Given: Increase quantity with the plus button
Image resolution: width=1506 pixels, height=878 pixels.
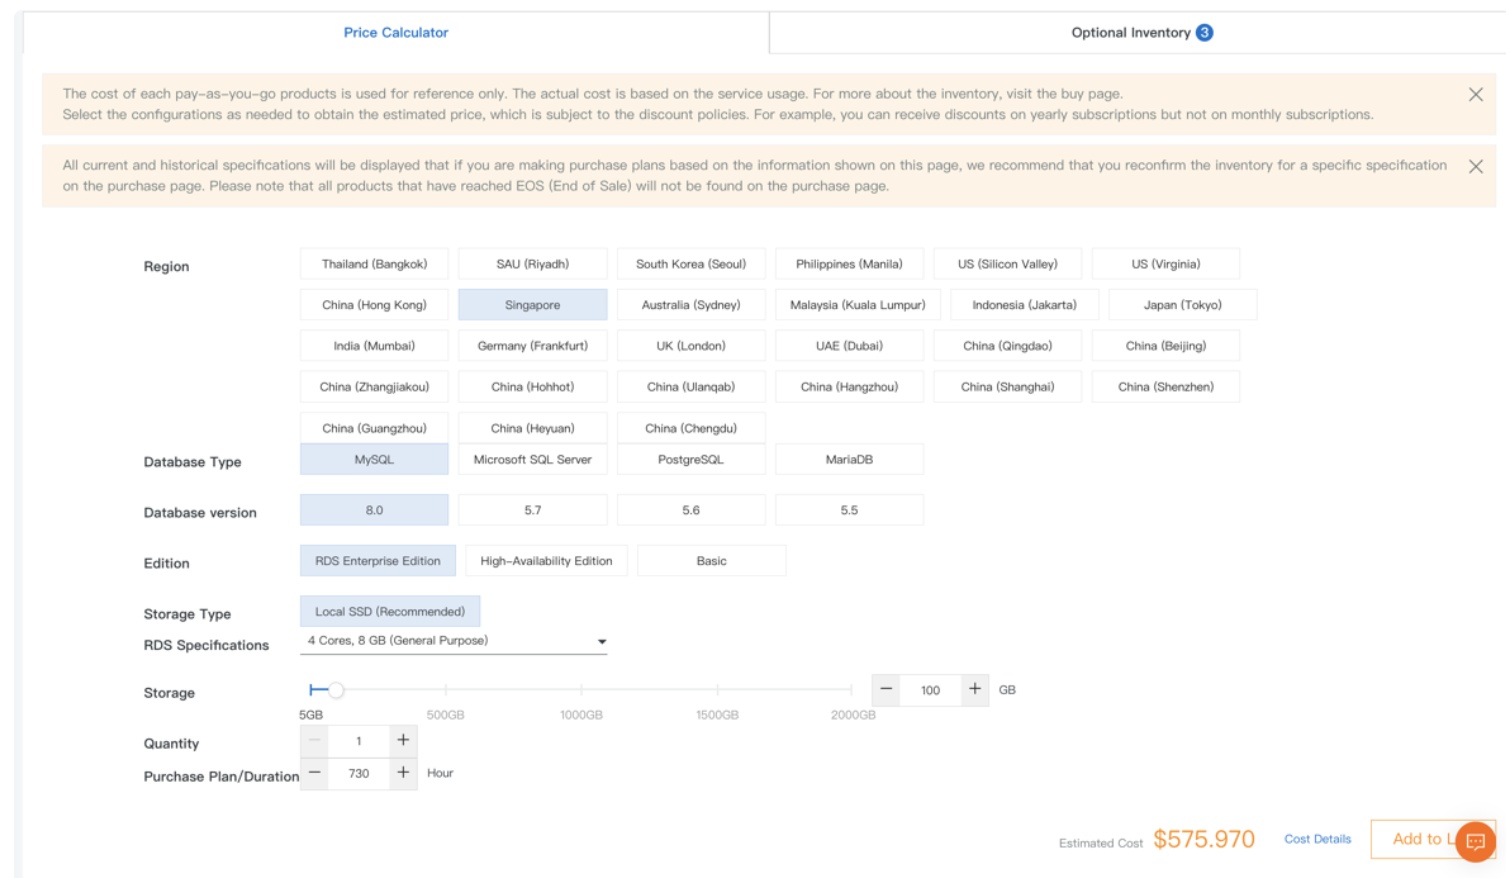Looking at the screenshot, I should [403, 740].
